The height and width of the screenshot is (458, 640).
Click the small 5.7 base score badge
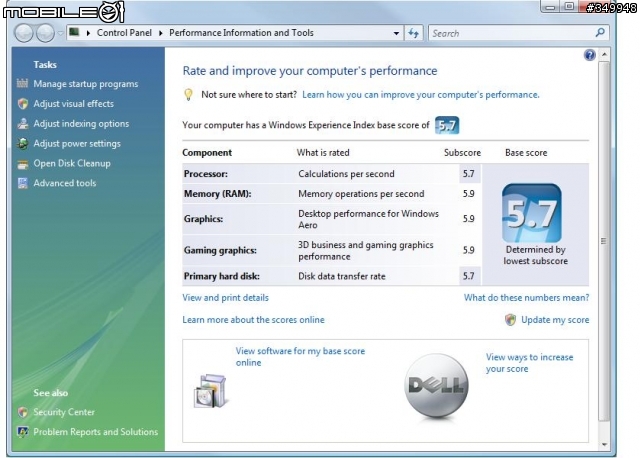447,125
